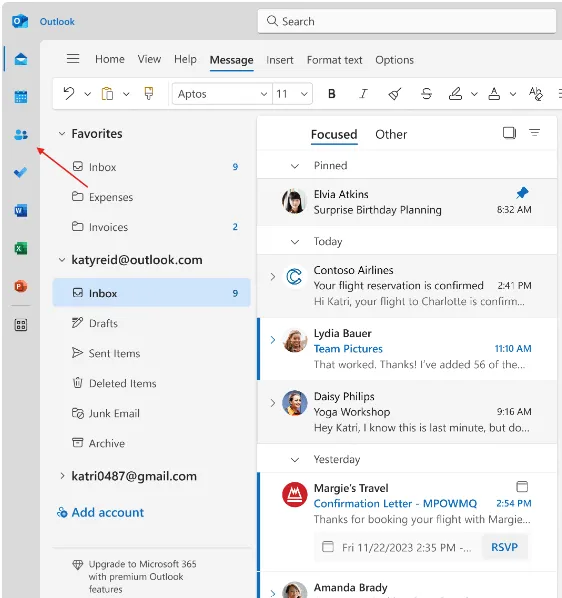This screenshot has height=598, width=562.
Task: Launch Word from the app rail
Action: pyautogui.click(x=21, y=210)
